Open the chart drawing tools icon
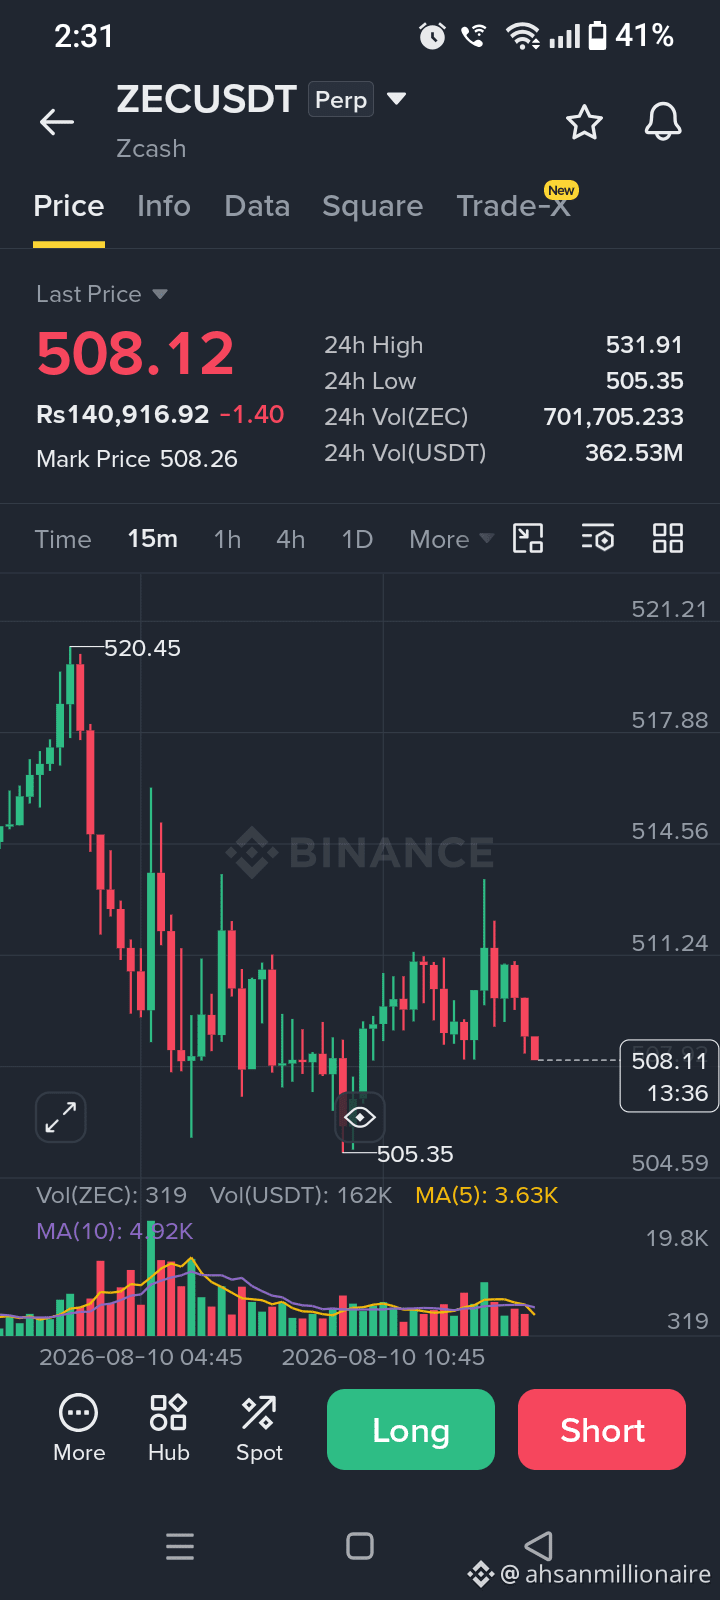The height and width of the screenshot is (1600, 720). tap(528, 538)
